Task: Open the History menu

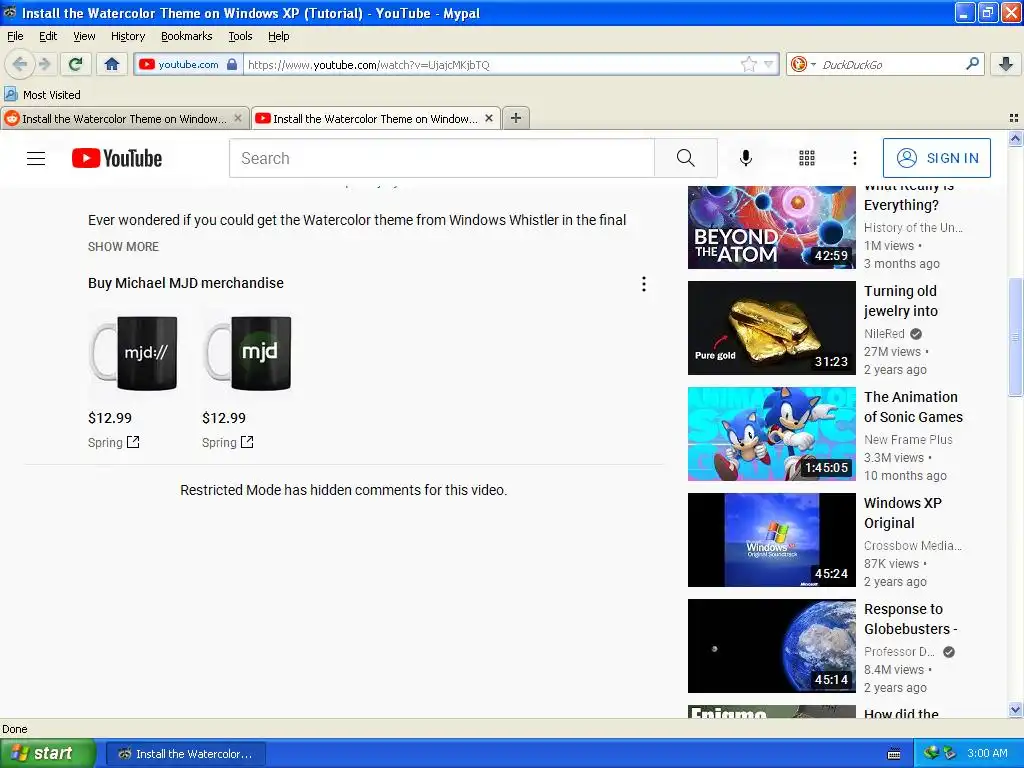Action: [127, 36]
